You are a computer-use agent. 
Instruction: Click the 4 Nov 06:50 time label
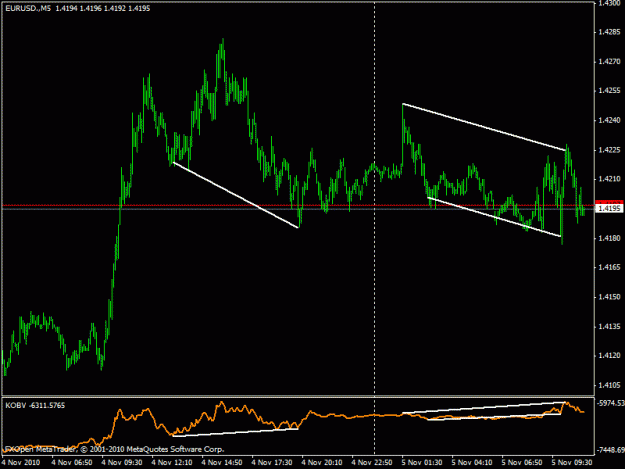72,462
